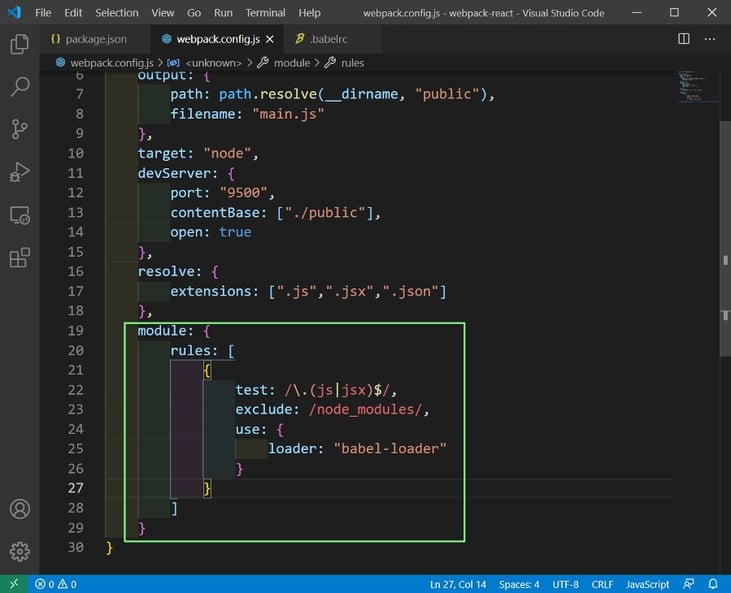Screen dimensions: 731x593
Task: Click the code minimap preview
Action: 695,86
